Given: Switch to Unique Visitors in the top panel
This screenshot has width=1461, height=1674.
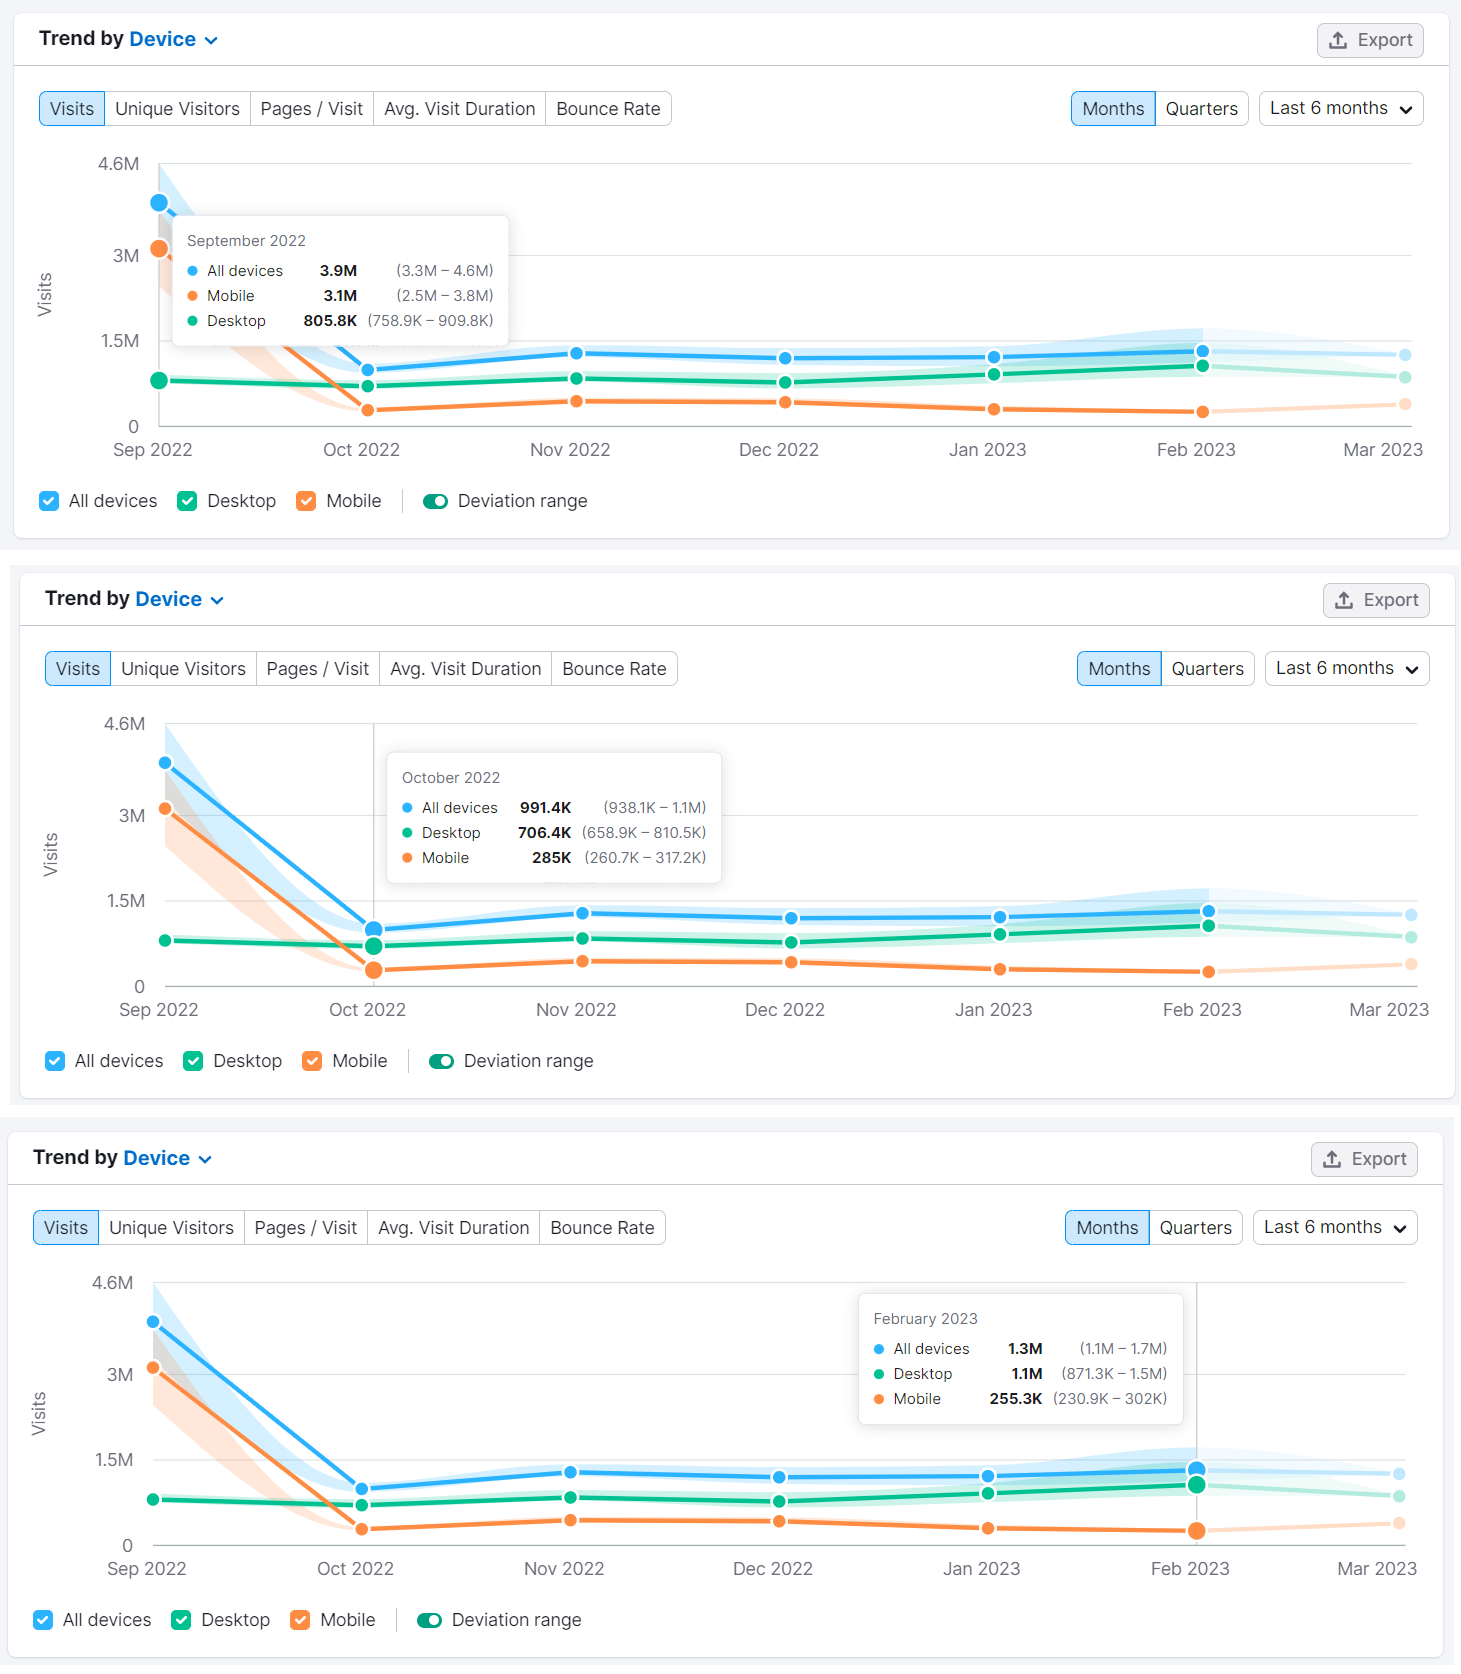Looking at the screenshot, I should 177,109.
